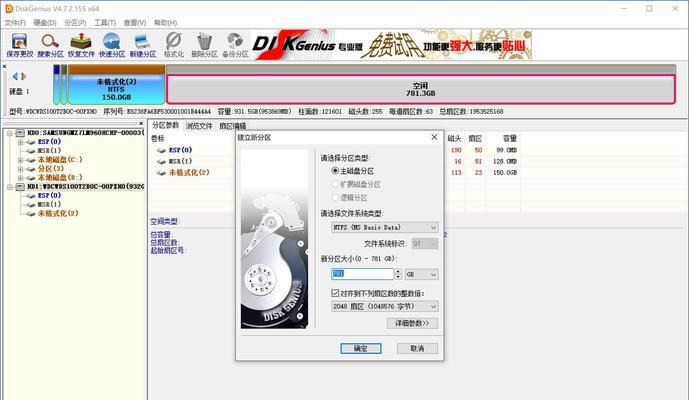Click the 新建分区 new partition icon
Image resolution: width=689 pixels, height=400 pixels.
(x=142, y=45)
